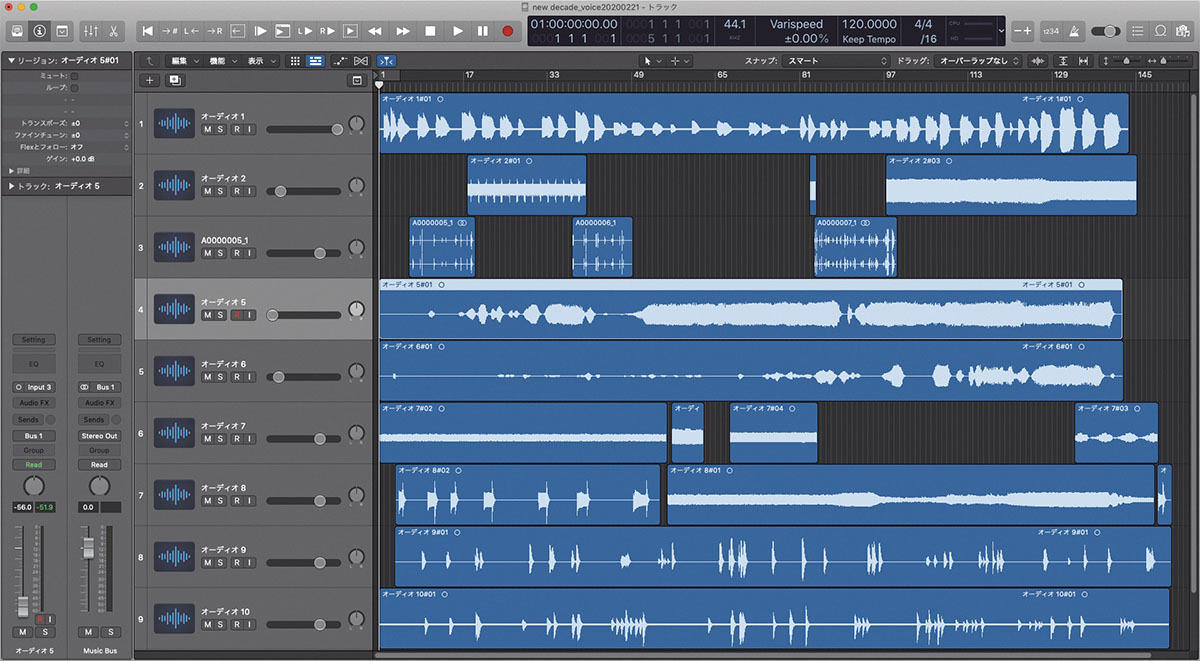Open the media Browsers icon

(x=1183, y=31)
